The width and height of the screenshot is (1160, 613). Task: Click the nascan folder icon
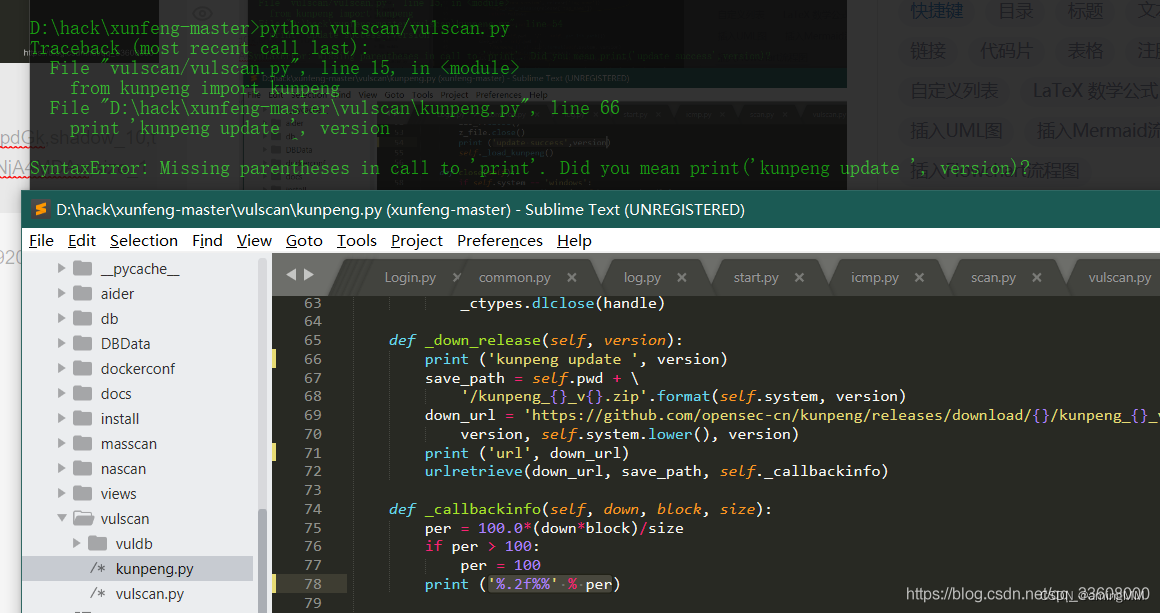[83, 469]
